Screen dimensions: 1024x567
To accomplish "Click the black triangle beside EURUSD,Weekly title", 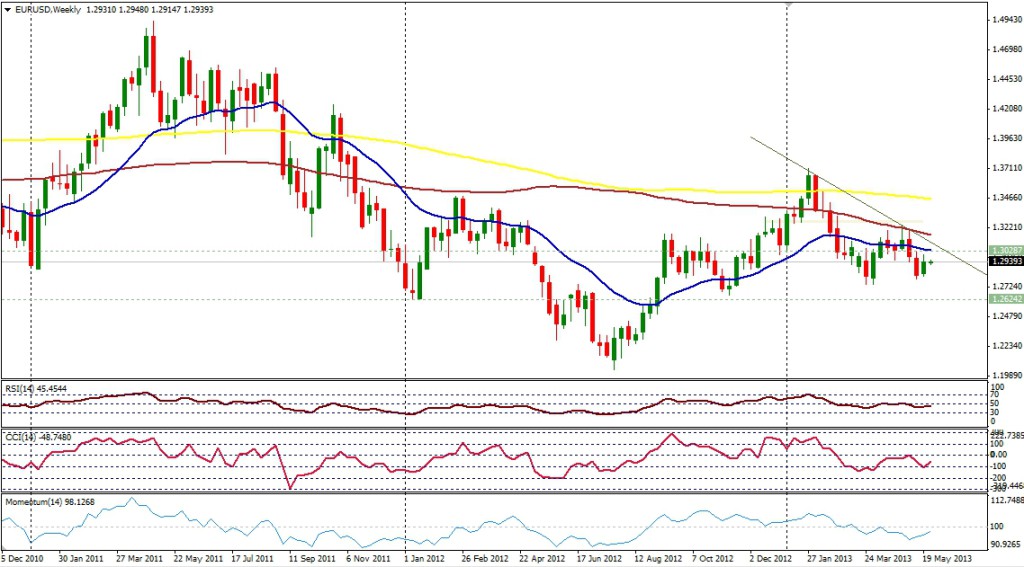I will coord(7,8).
